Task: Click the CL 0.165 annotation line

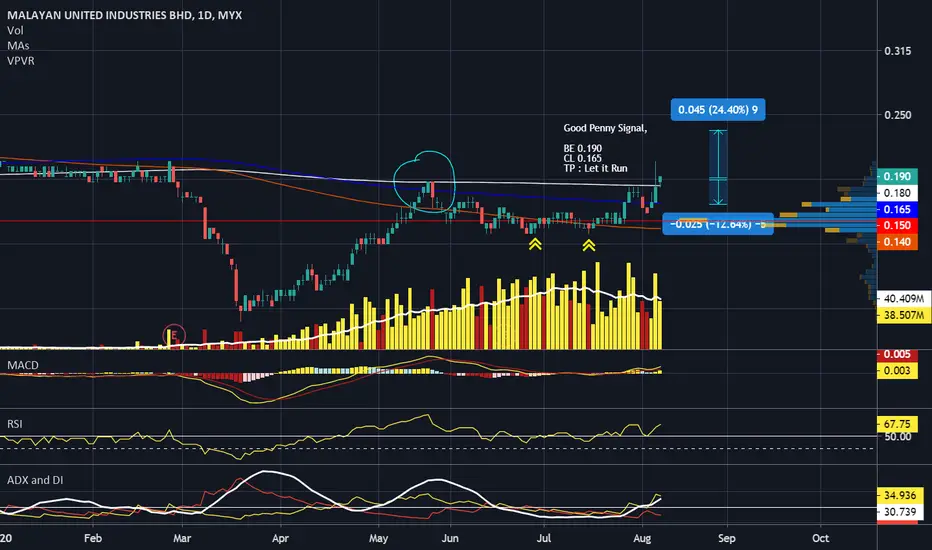Action: click(582, 158)
